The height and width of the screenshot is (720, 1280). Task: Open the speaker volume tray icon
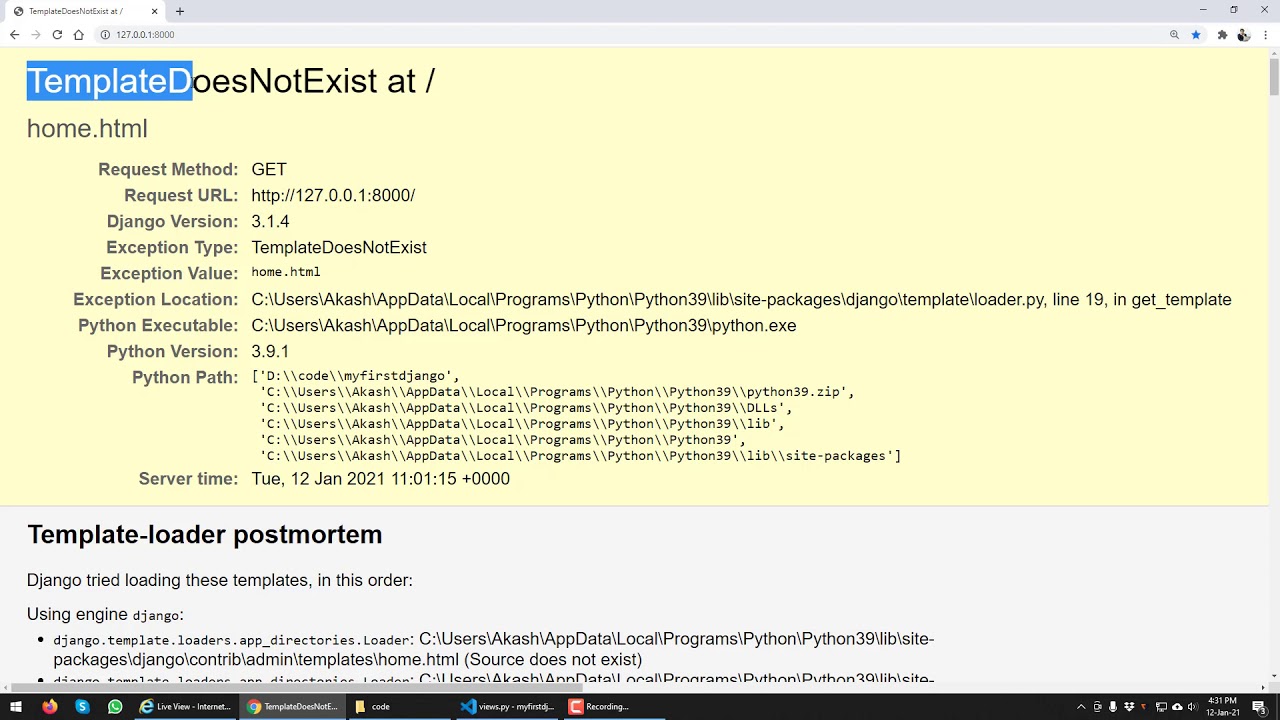1192,707
